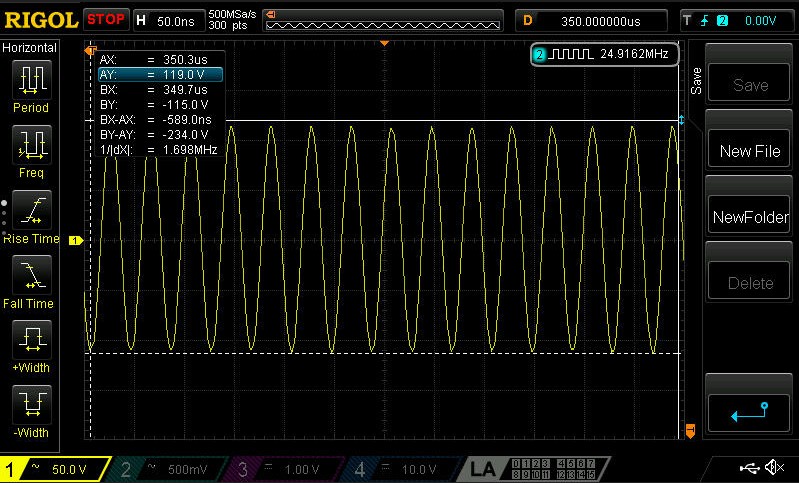
Task: Click the orange trigger position marker on top
Action: coord(385,44)
